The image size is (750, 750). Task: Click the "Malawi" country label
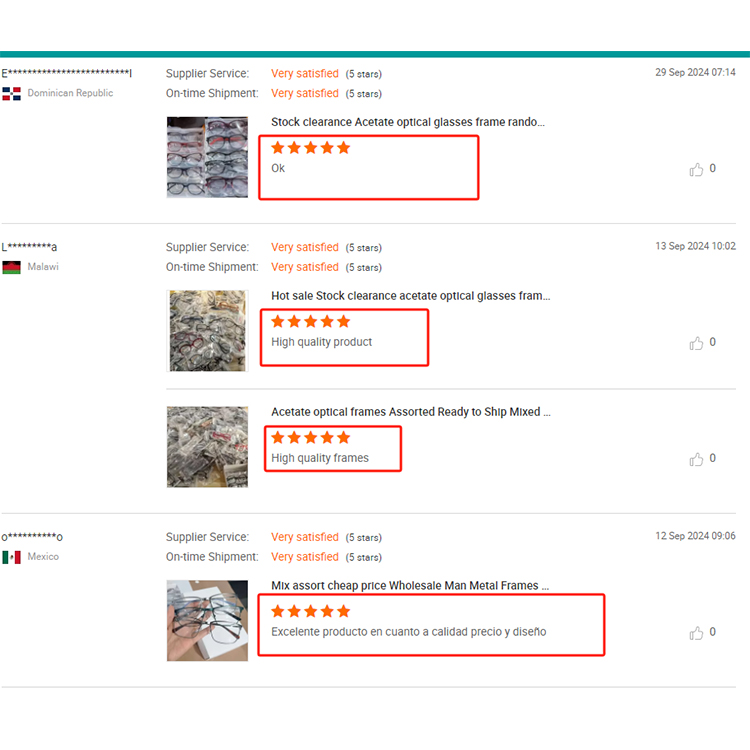click(x=43, y=266)
